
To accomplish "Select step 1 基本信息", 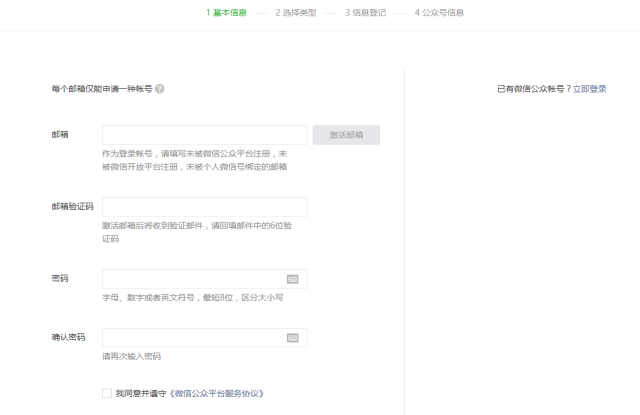I will pos(227,13).
